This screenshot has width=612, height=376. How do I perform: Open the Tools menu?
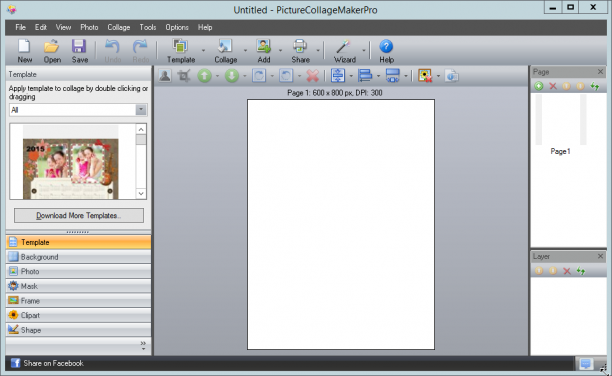(148, 27)
